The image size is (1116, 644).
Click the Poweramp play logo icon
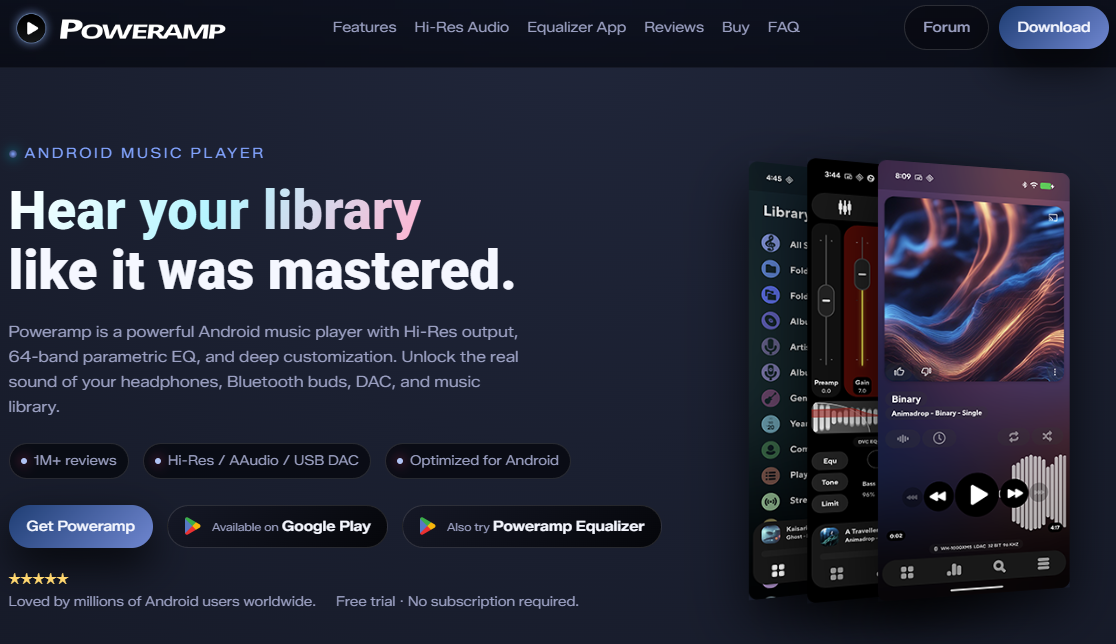31,28
